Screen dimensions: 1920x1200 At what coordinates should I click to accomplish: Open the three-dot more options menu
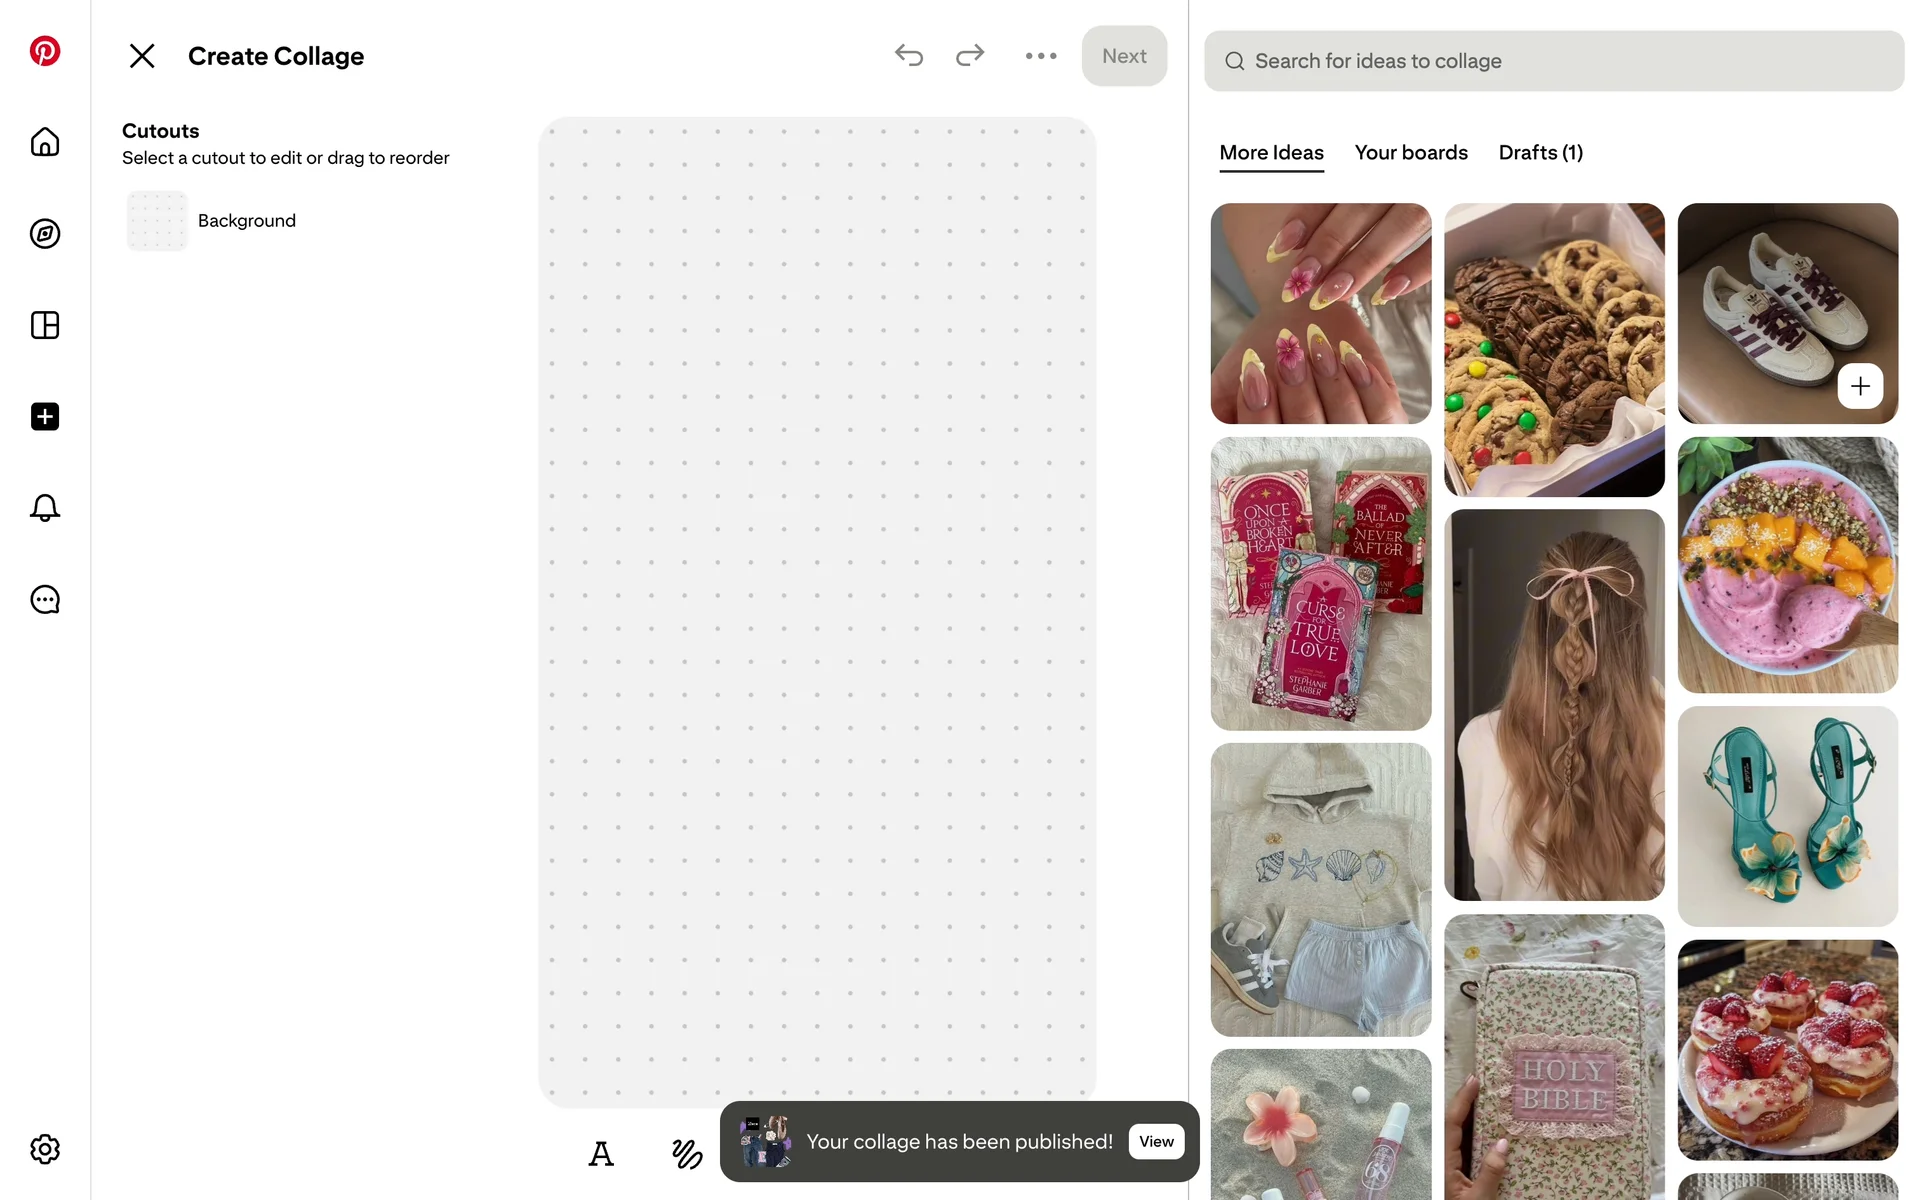pos(1040,56)
